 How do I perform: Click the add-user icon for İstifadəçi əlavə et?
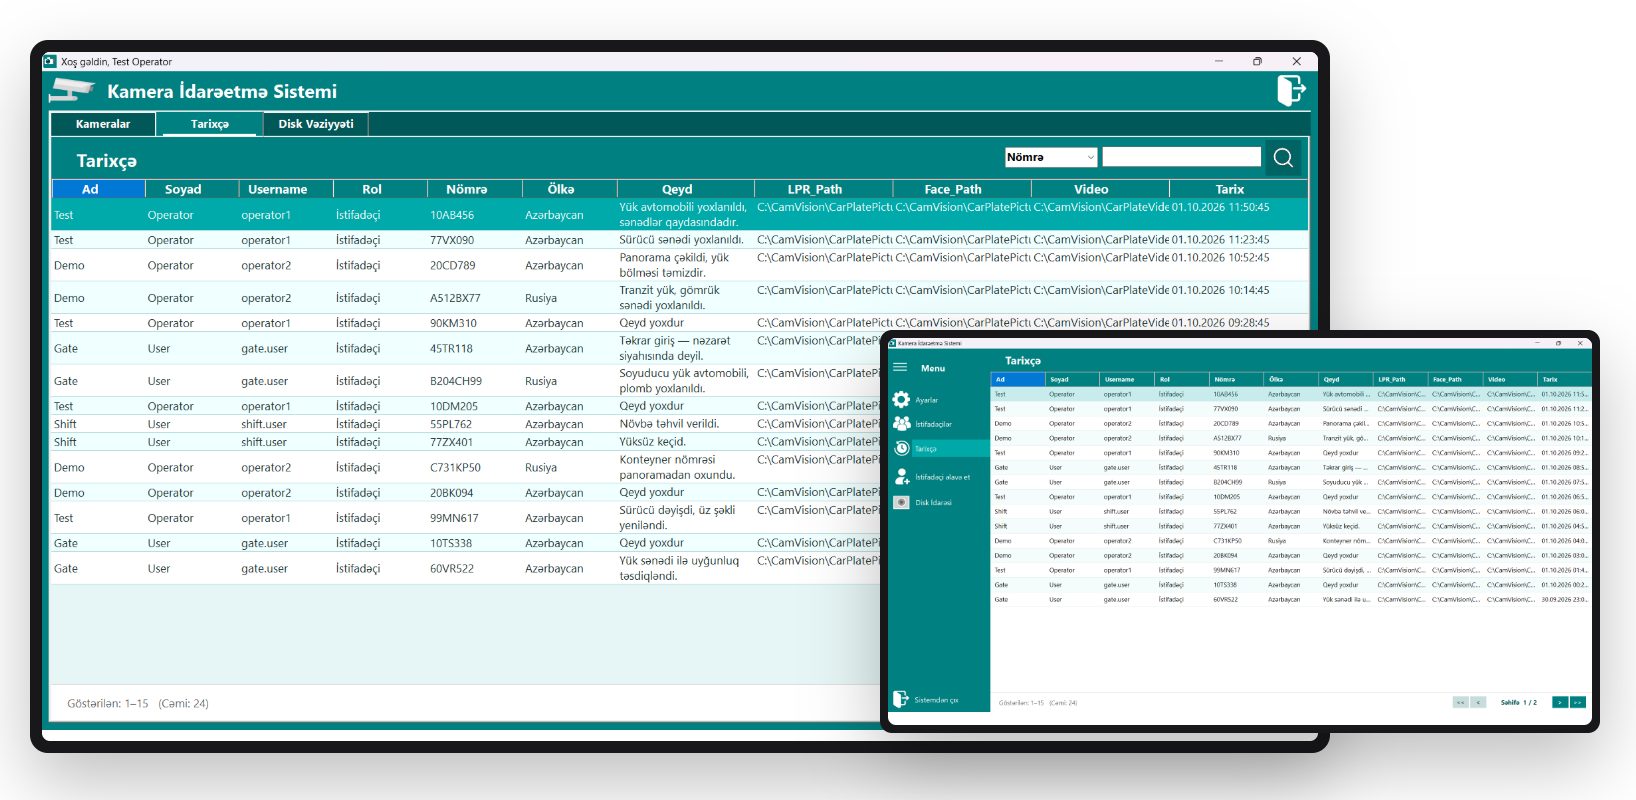point(901,476)
